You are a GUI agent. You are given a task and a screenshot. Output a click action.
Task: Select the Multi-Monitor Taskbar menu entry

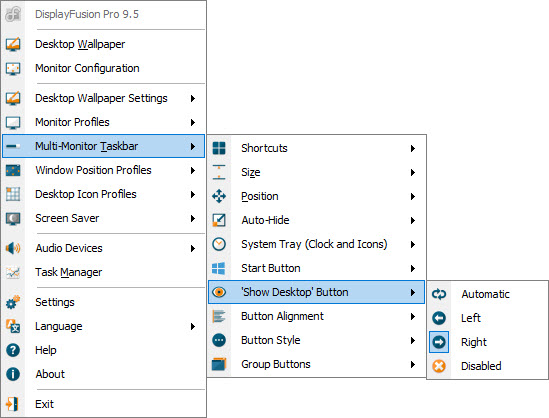click(x=104, y=146)
